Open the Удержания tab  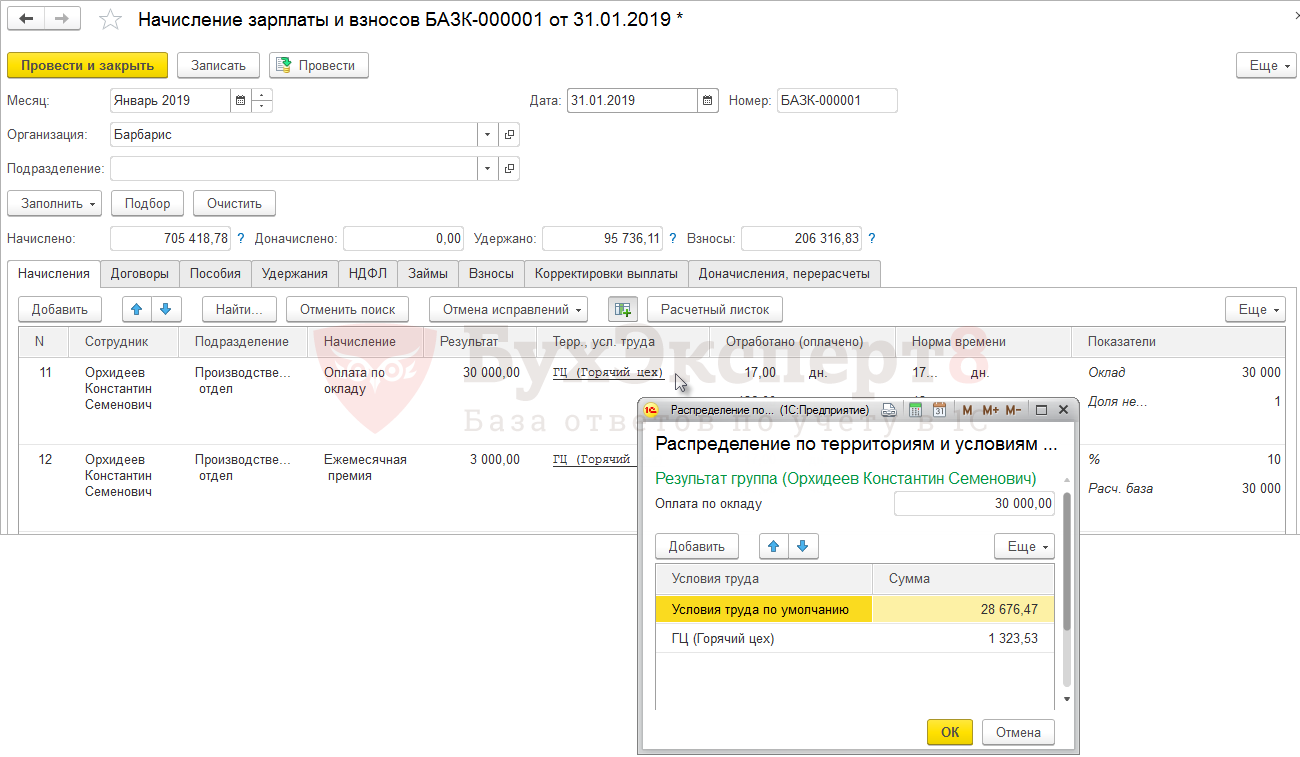click(x=294, y=273)
